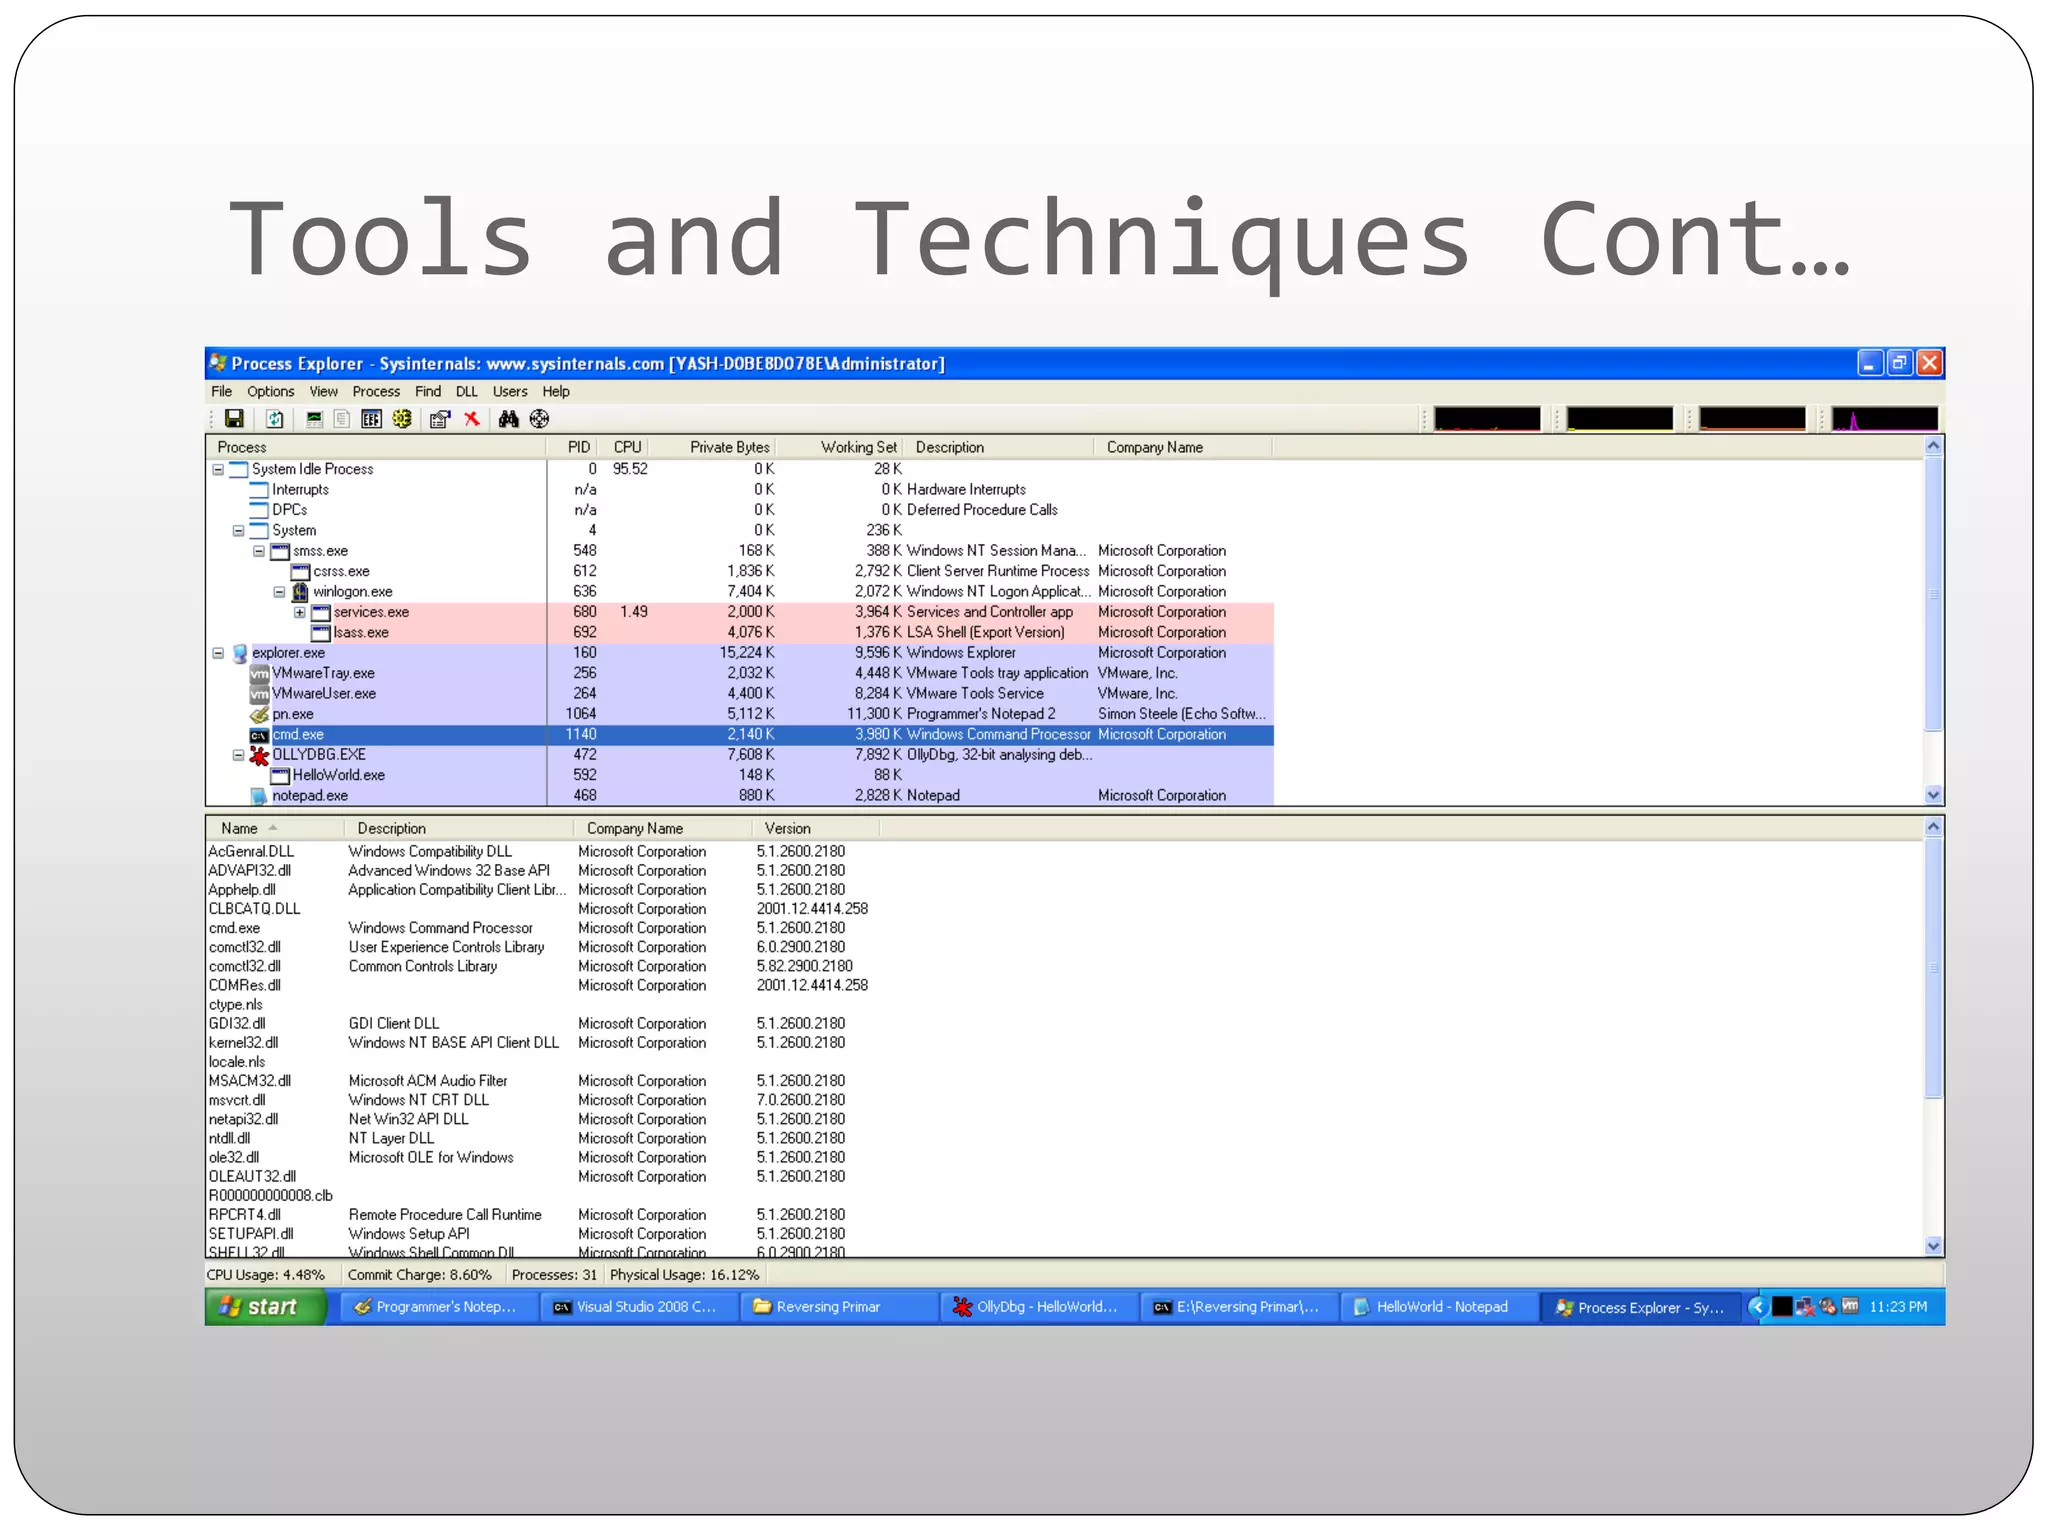Screen dimensions: 2048x1536
Task: Open the Find menu
Action: [428, 392]
